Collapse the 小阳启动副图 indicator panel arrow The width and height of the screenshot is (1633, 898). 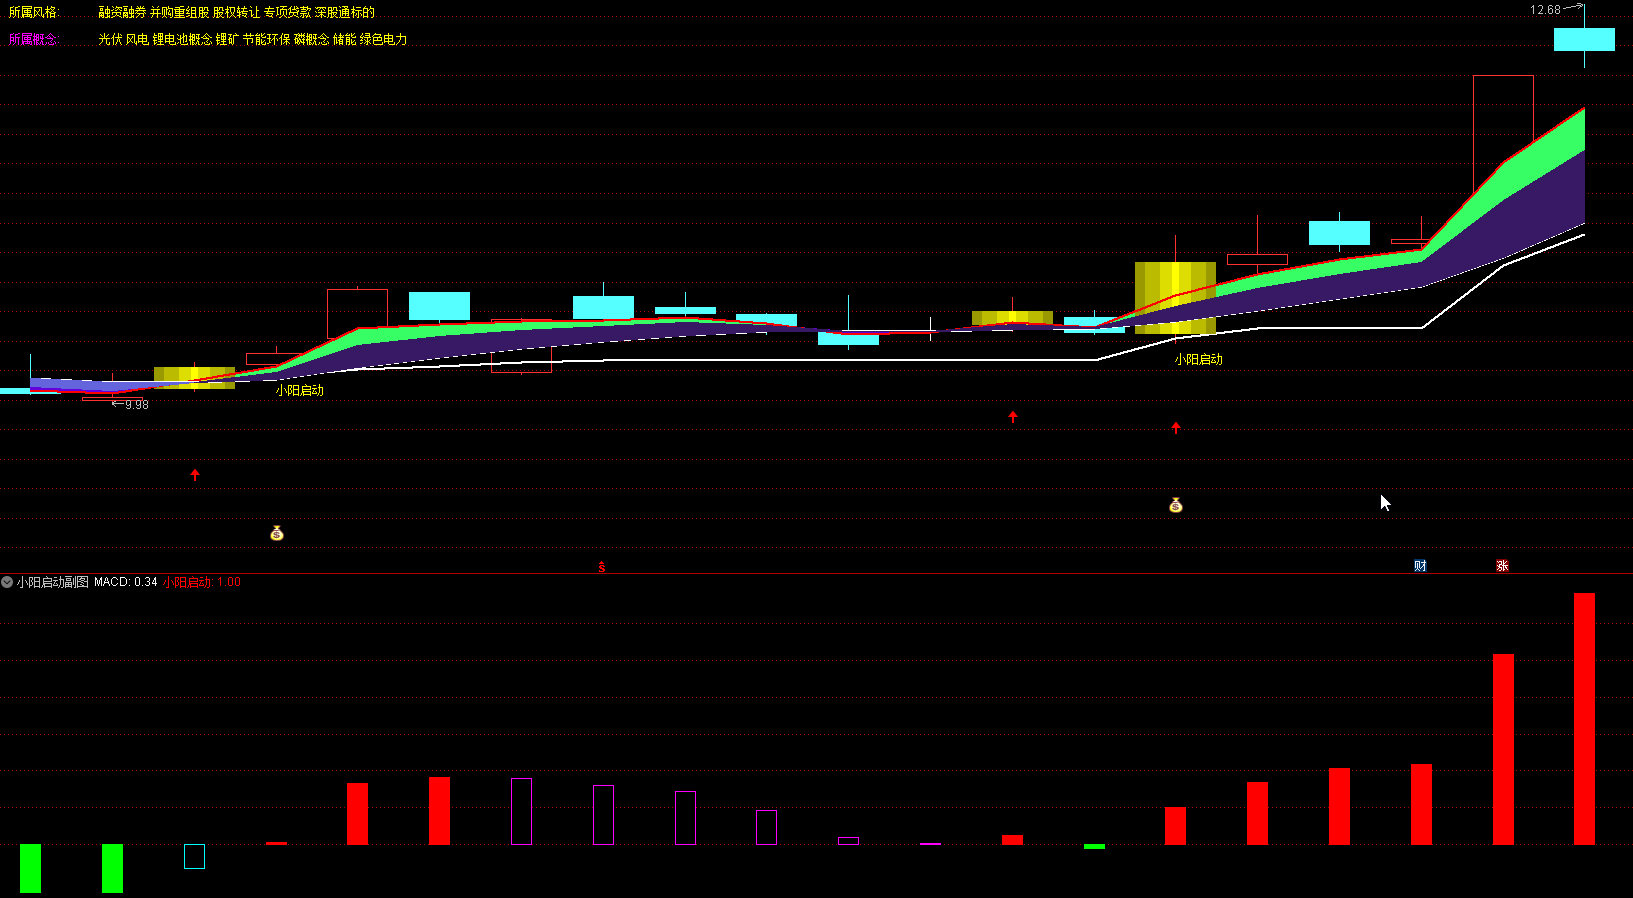(x=7, y=582)
